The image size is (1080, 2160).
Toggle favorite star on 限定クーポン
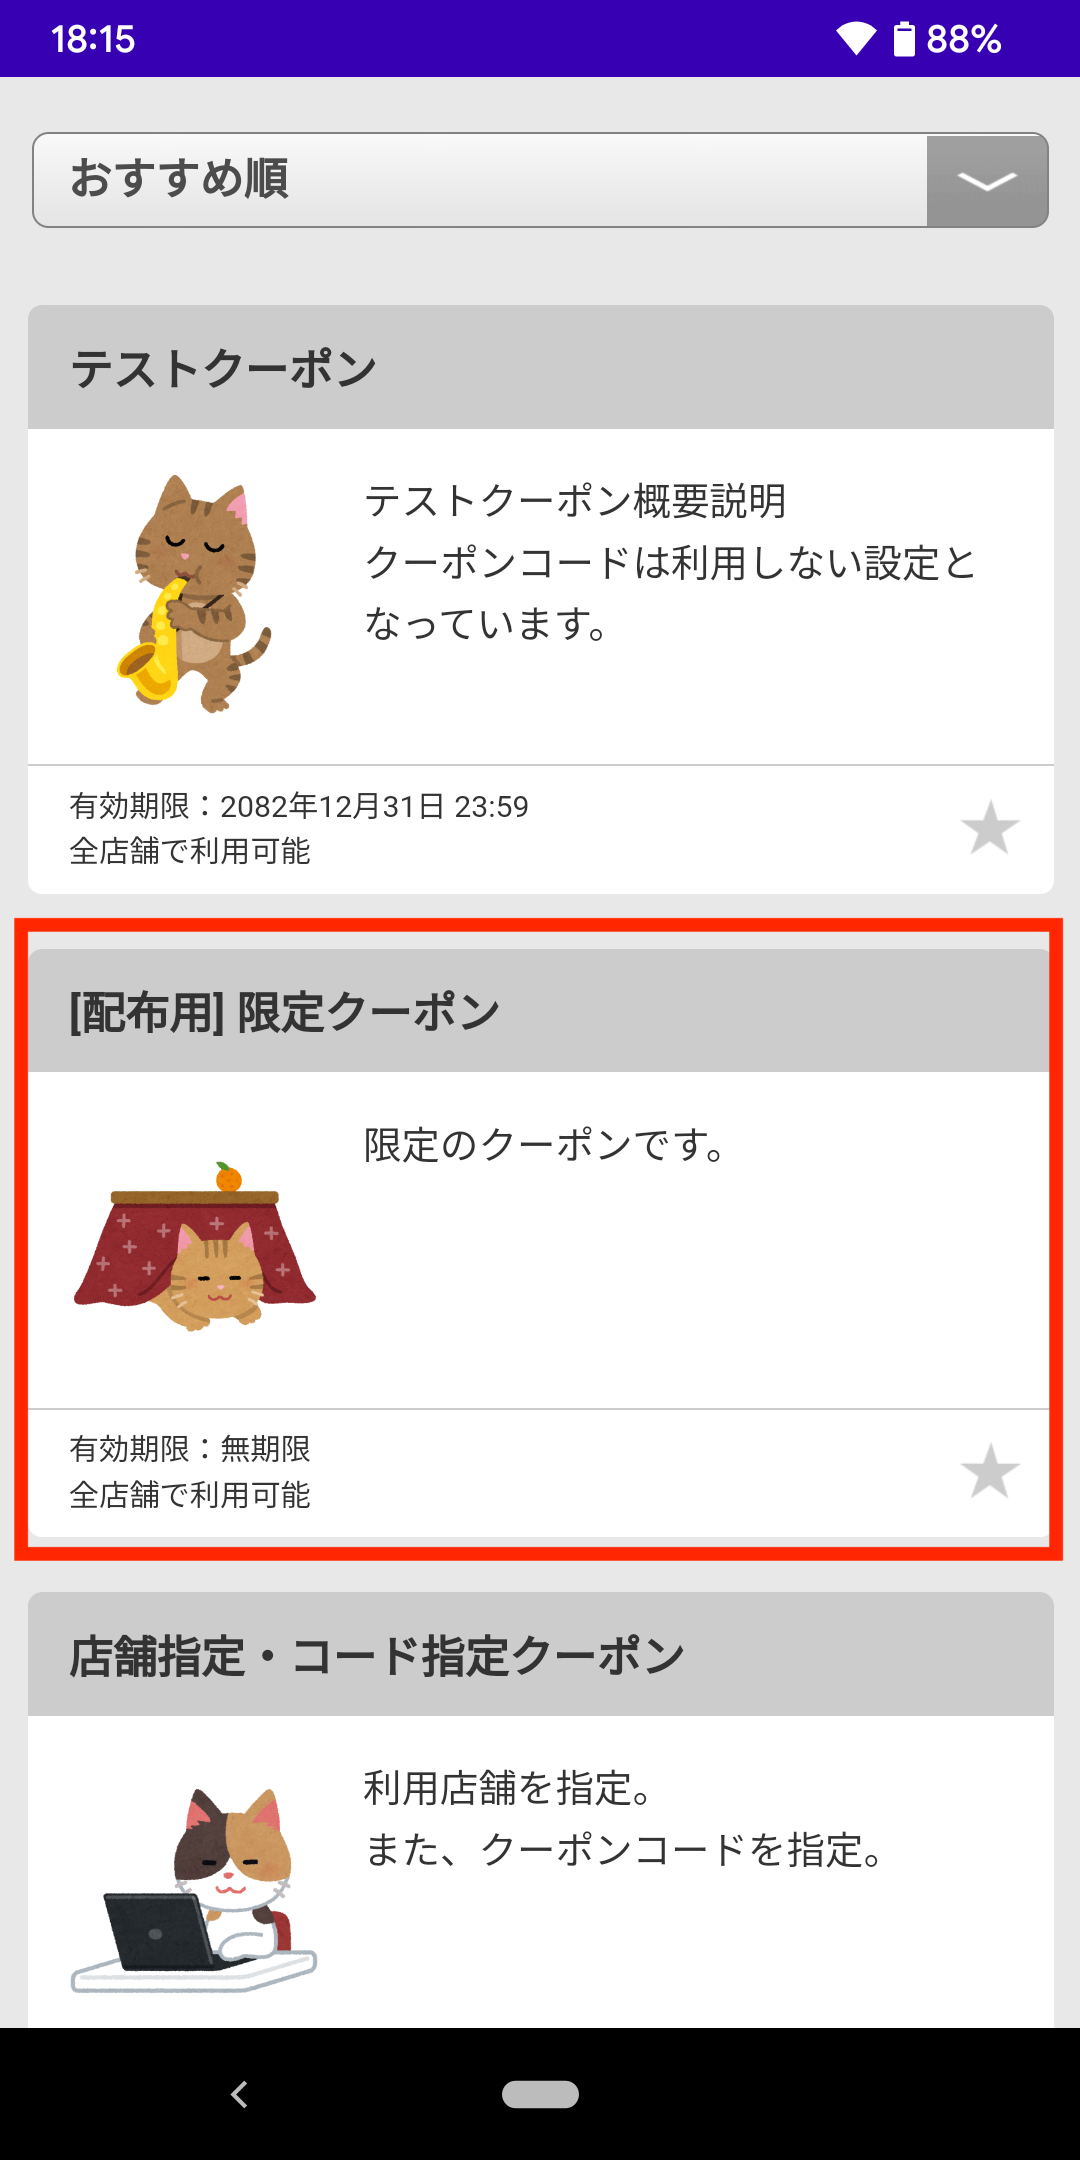(x=989, y=1470)
